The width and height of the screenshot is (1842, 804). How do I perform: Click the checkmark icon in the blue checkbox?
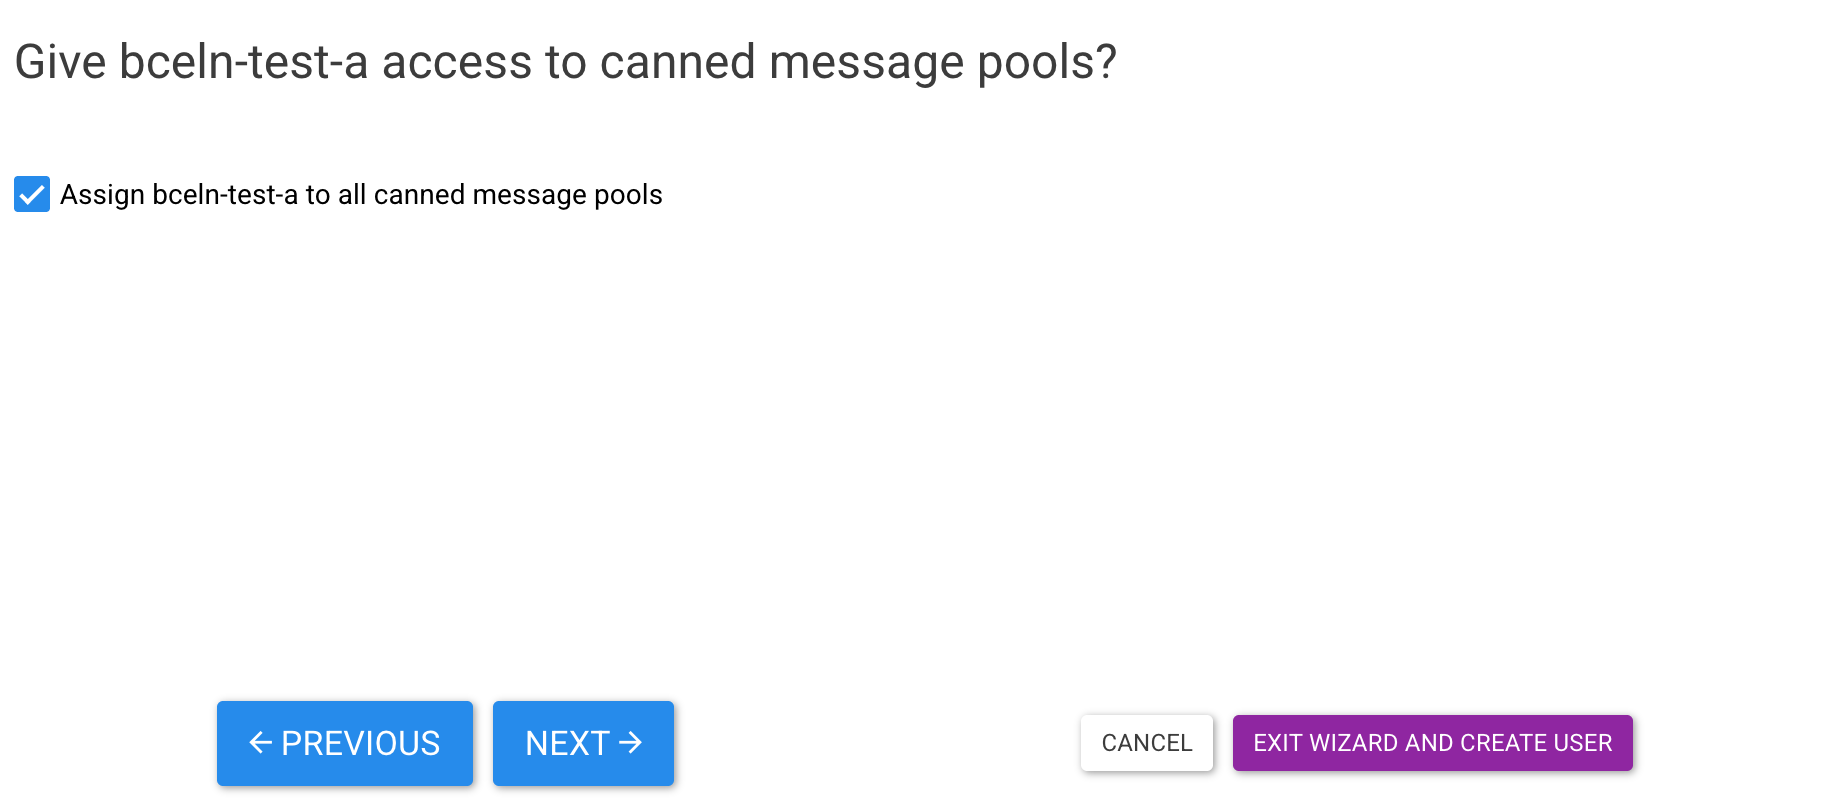click(x=32, y=194)
